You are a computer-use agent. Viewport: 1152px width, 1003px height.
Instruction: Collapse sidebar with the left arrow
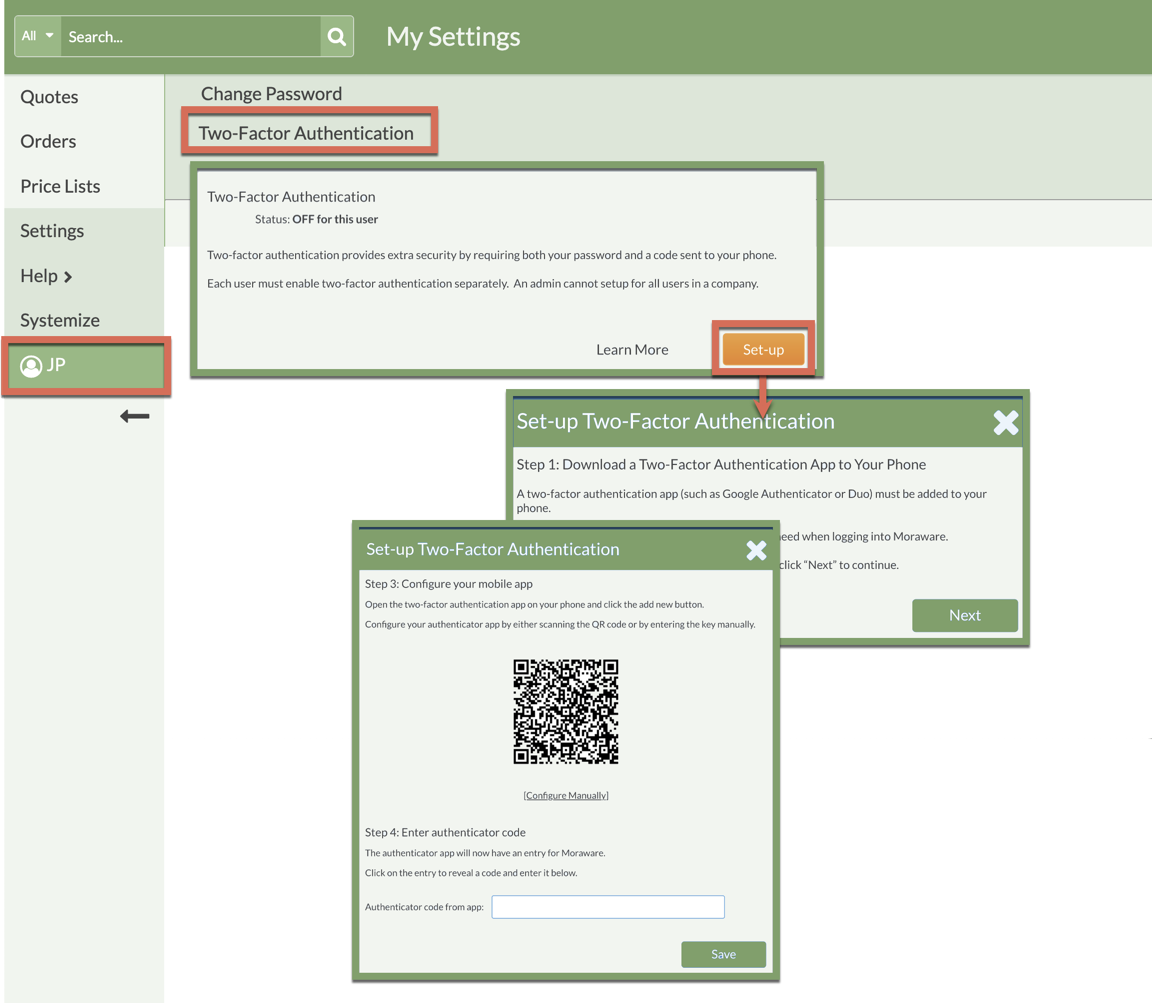pos(134,417)
